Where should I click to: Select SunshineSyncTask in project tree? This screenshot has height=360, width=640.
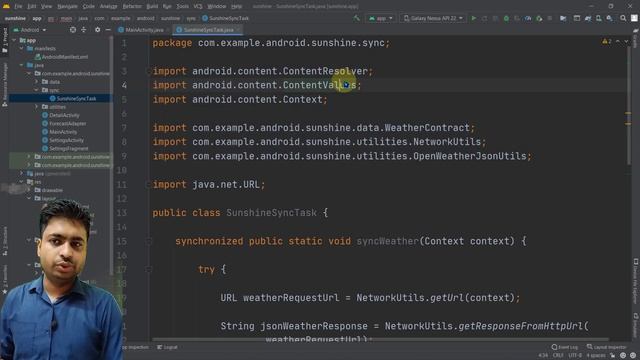click(76, 98)
